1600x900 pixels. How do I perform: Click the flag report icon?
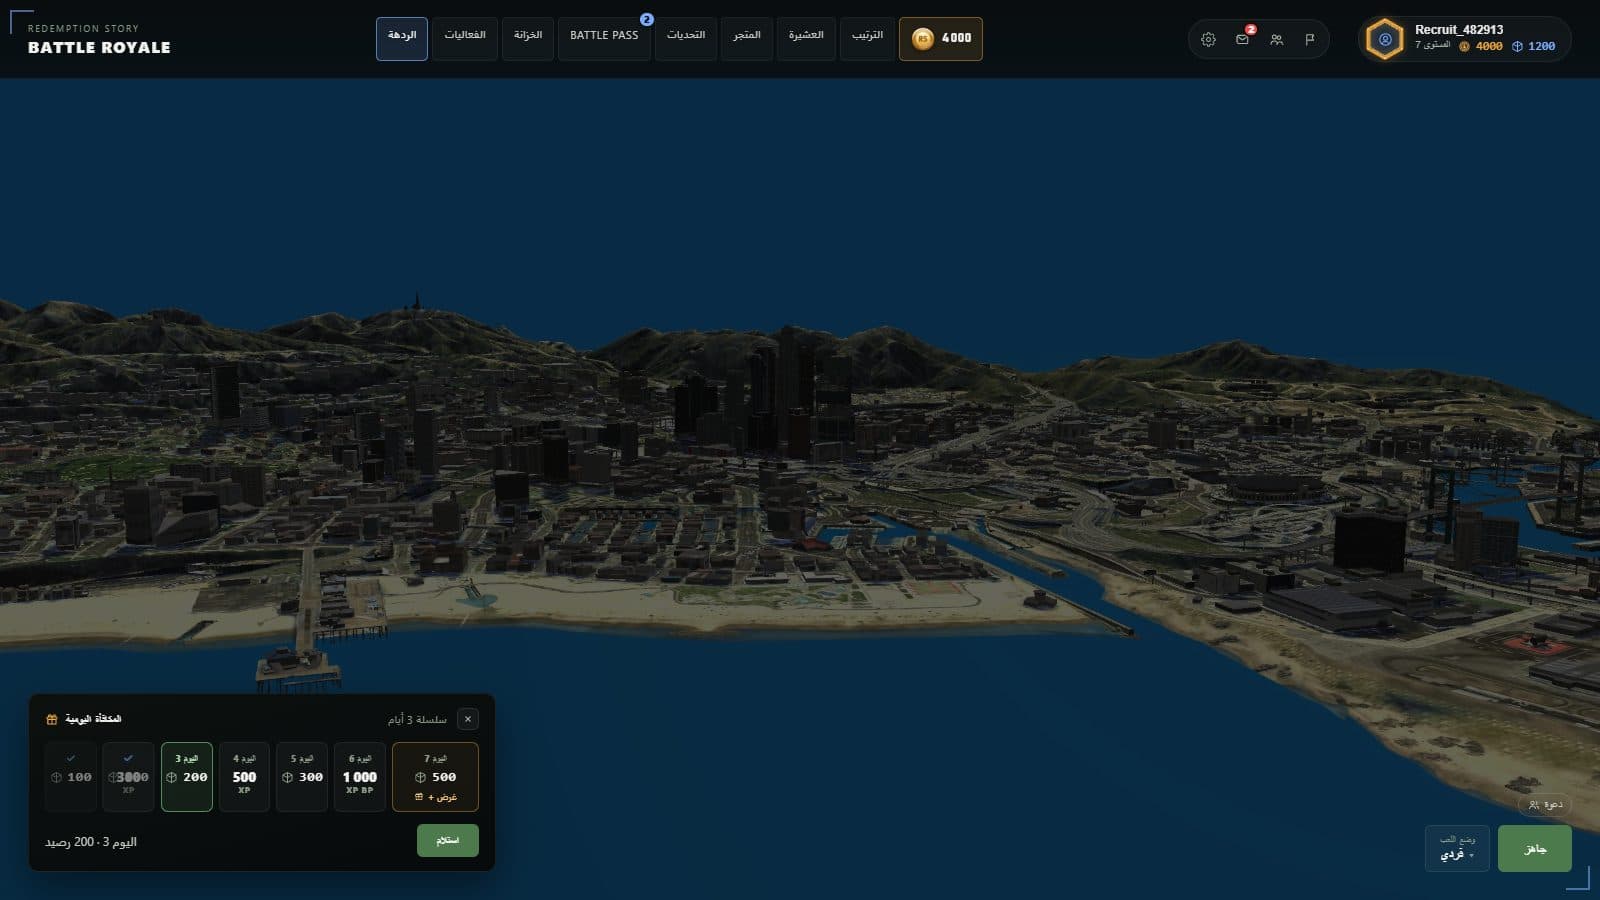1310,39
